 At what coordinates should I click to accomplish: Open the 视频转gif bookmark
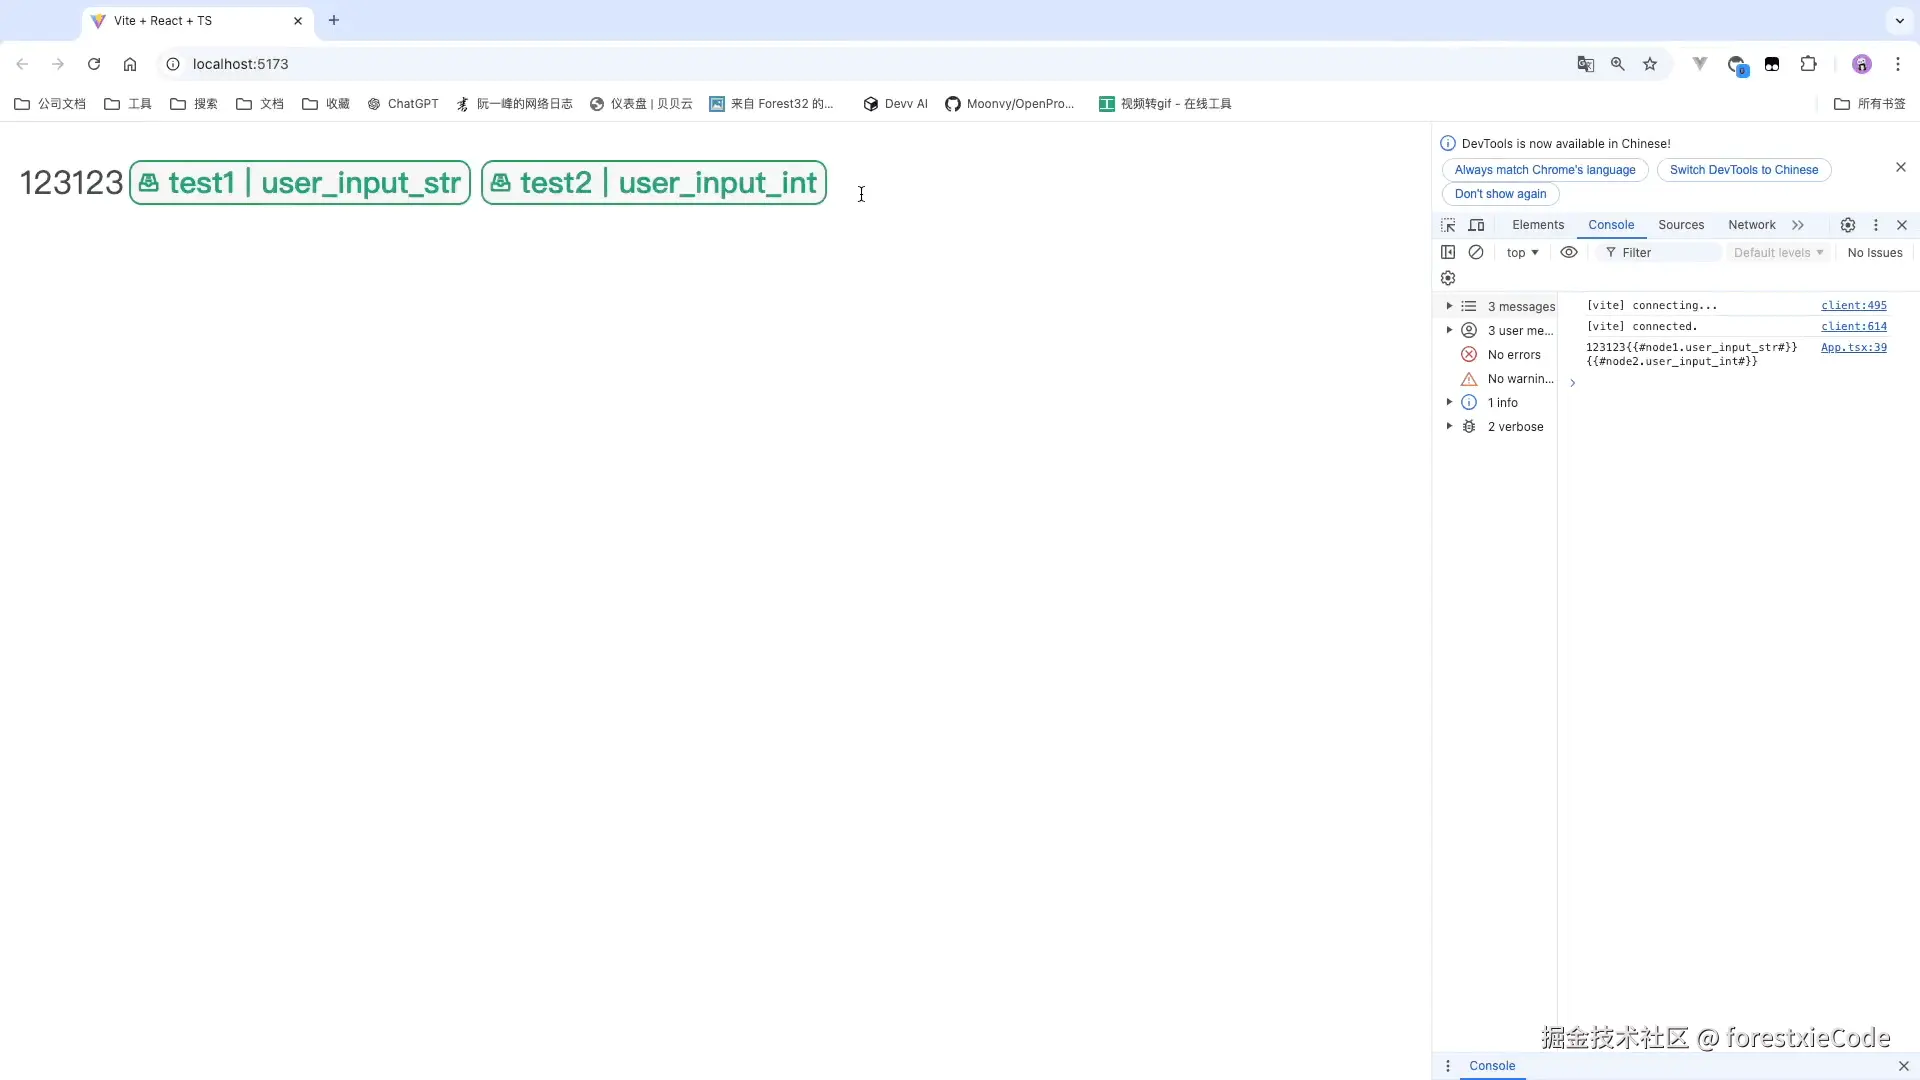click(1165, 104)
